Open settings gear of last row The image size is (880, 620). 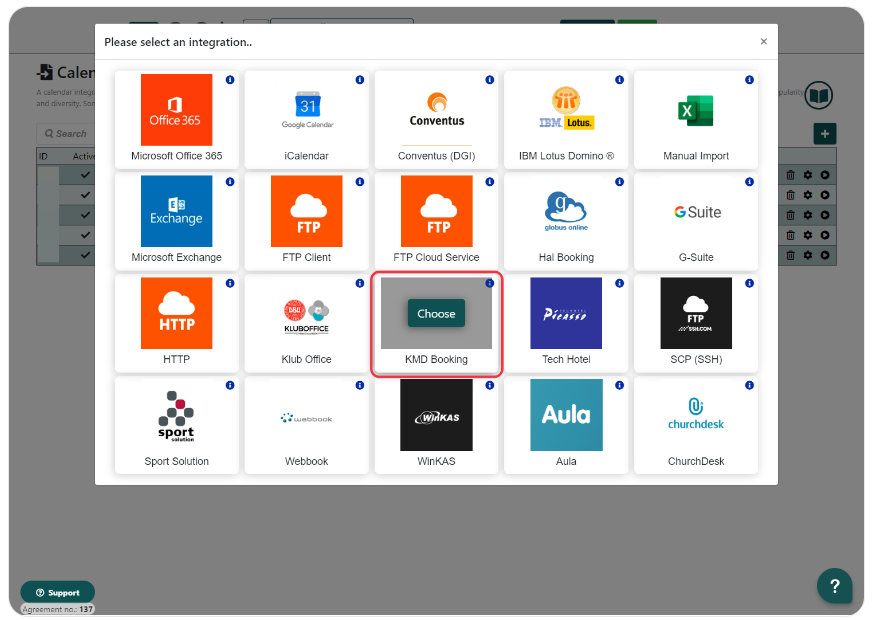pyautogui.click(x=808, y=255)
